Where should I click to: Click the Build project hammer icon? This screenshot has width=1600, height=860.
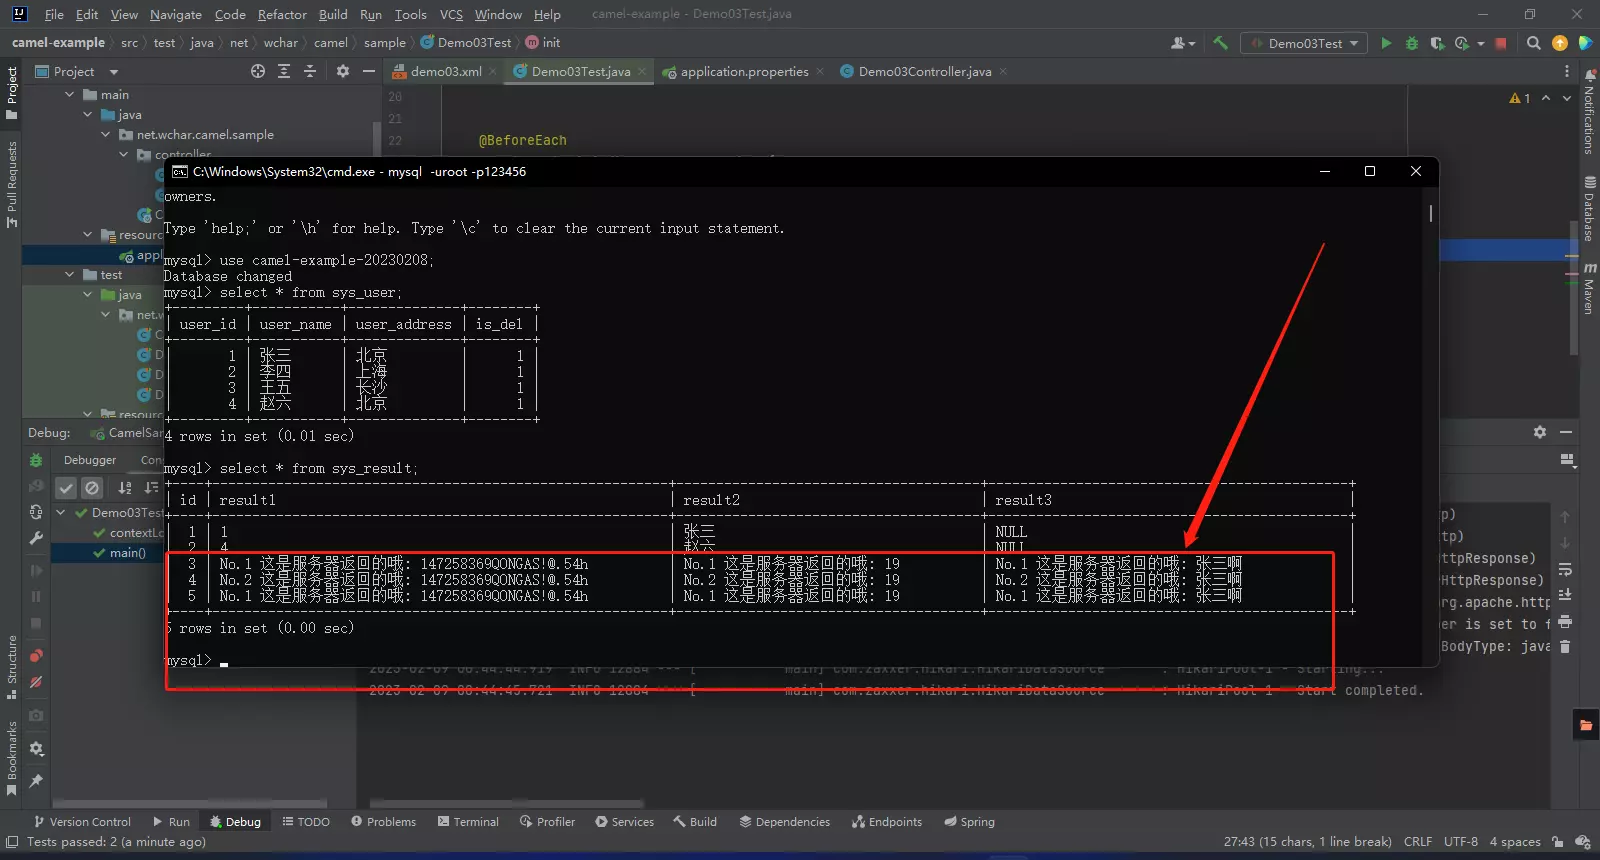[x=1220, y=43]
